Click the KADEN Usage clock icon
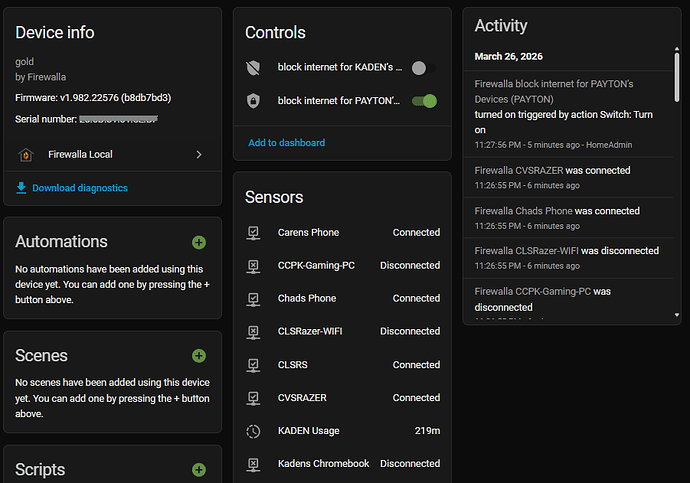Image resolution: width=690 pixels, height=483 pixels. coord(253,431)
